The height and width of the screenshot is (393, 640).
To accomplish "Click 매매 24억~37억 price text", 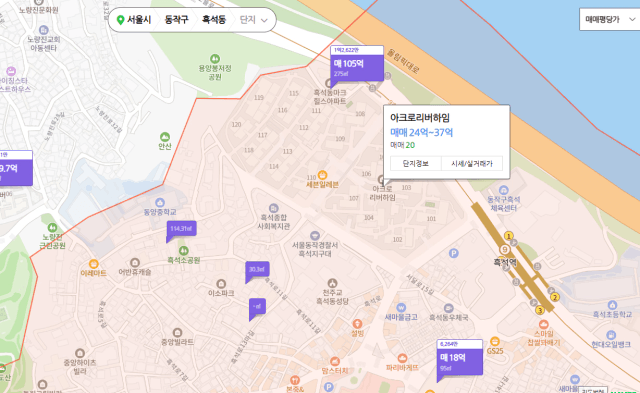I will pos(421,133).
